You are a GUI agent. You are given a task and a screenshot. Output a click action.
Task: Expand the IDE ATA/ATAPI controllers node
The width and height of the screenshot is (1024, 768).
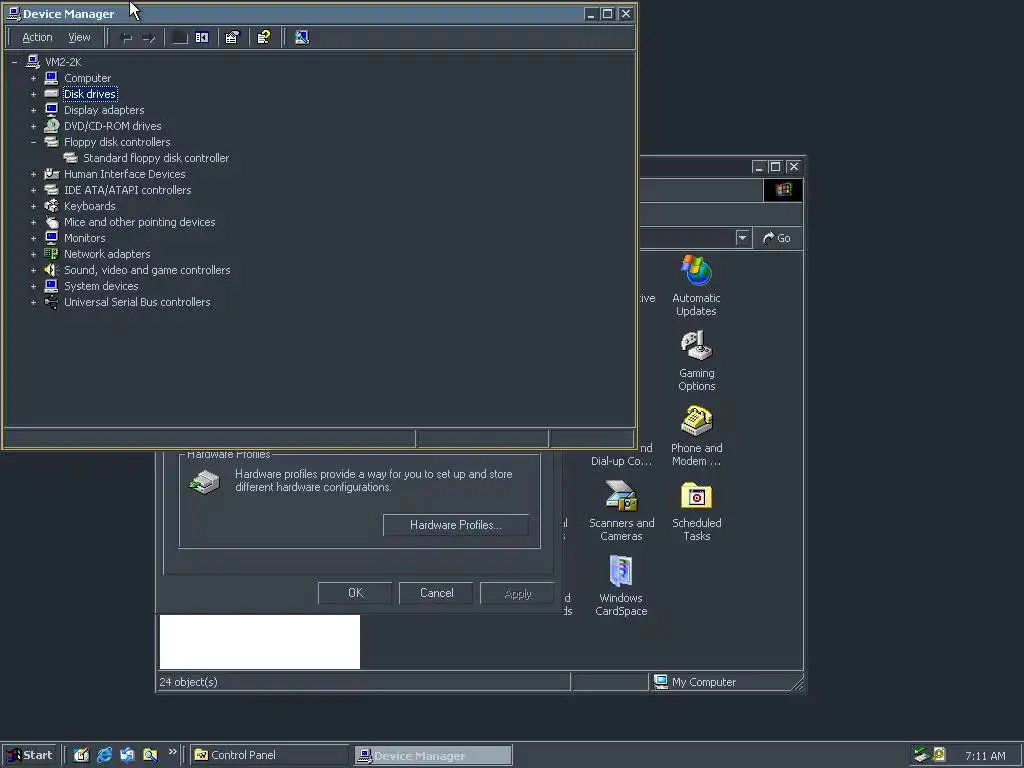(x=33, y=190)
